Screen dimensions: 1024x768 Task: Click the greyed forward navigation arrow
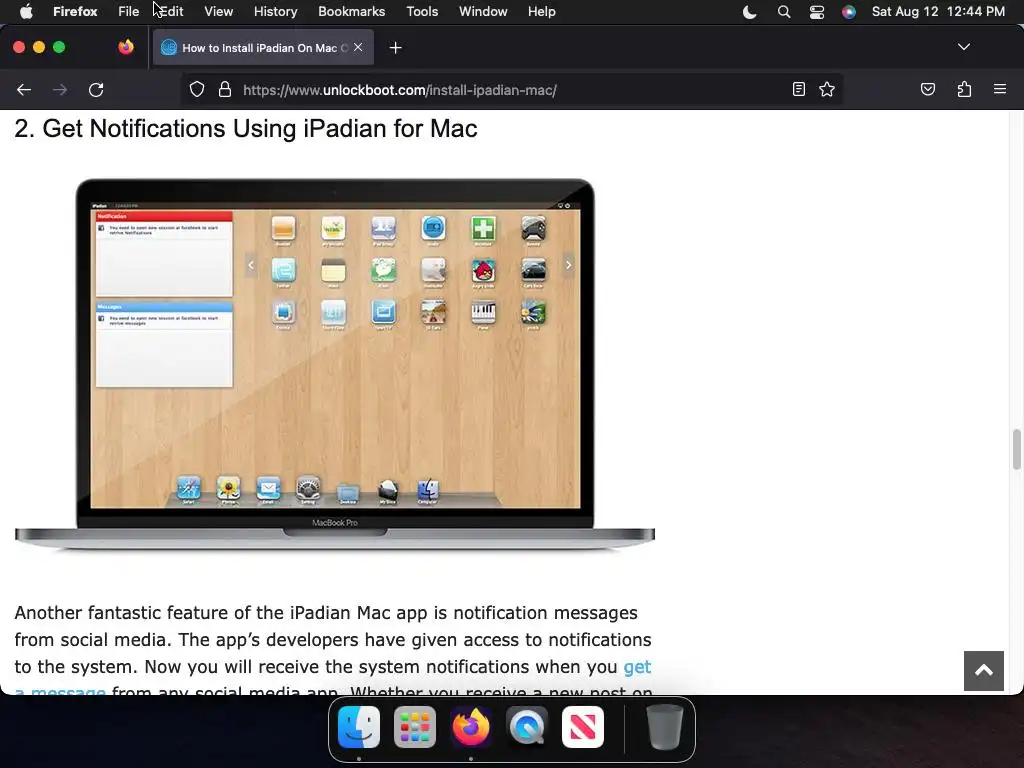coord(60,89)
